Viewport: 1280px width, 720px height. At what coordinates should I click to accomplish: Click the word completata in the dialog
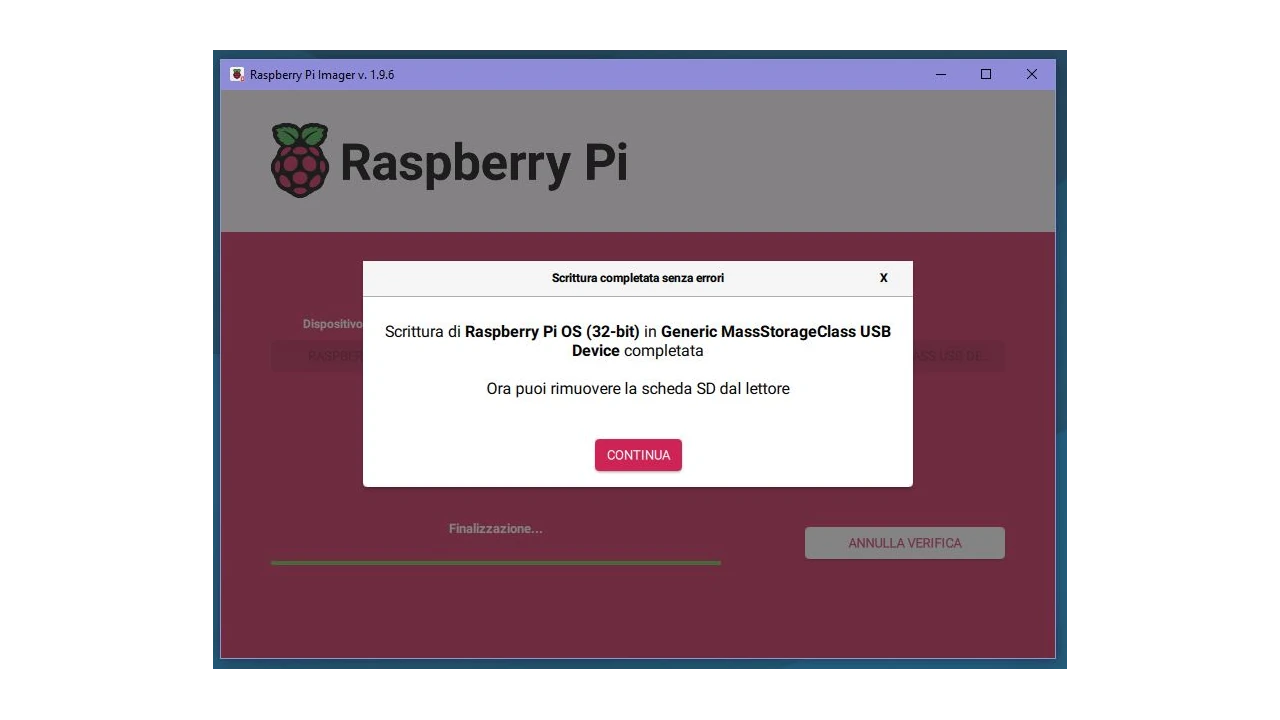click(x=663, y=351)
